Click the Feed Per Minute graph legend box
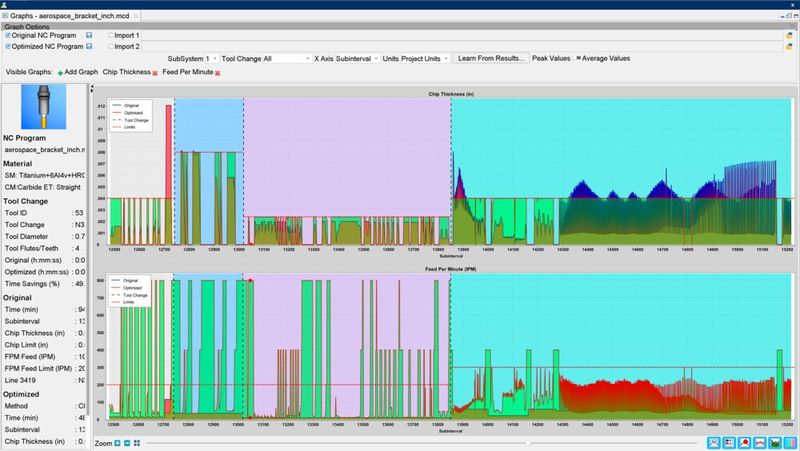800x451 pixels. click(130, 291)
